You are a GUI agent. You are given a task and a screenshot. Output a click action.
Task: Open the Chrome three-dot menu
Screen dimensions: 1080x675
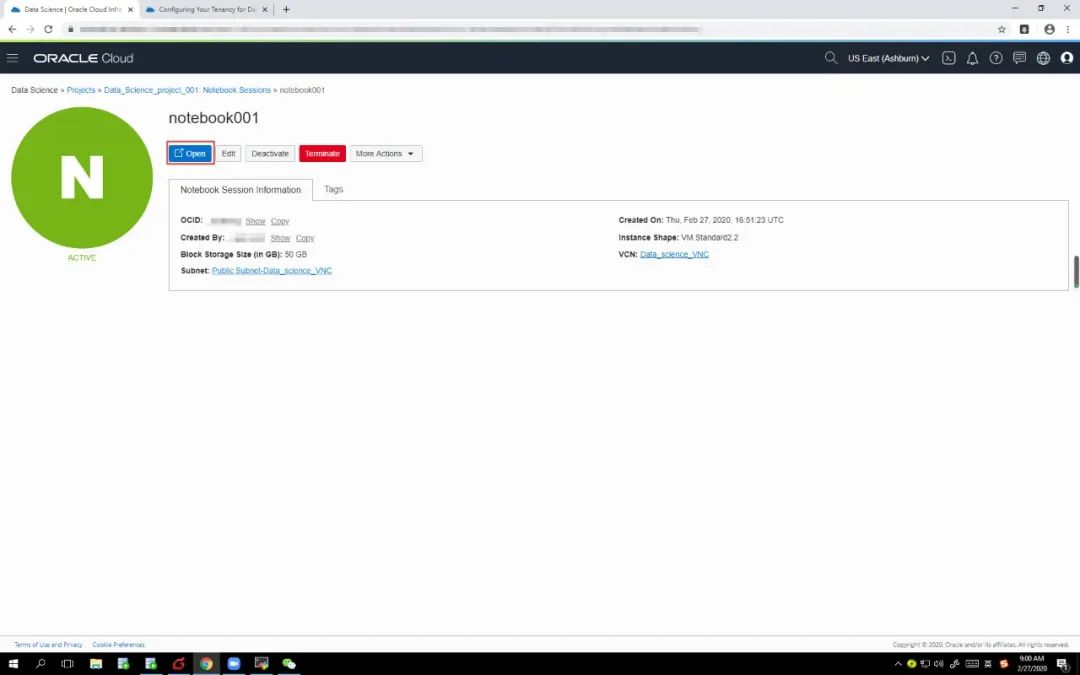coord(1068,30)
